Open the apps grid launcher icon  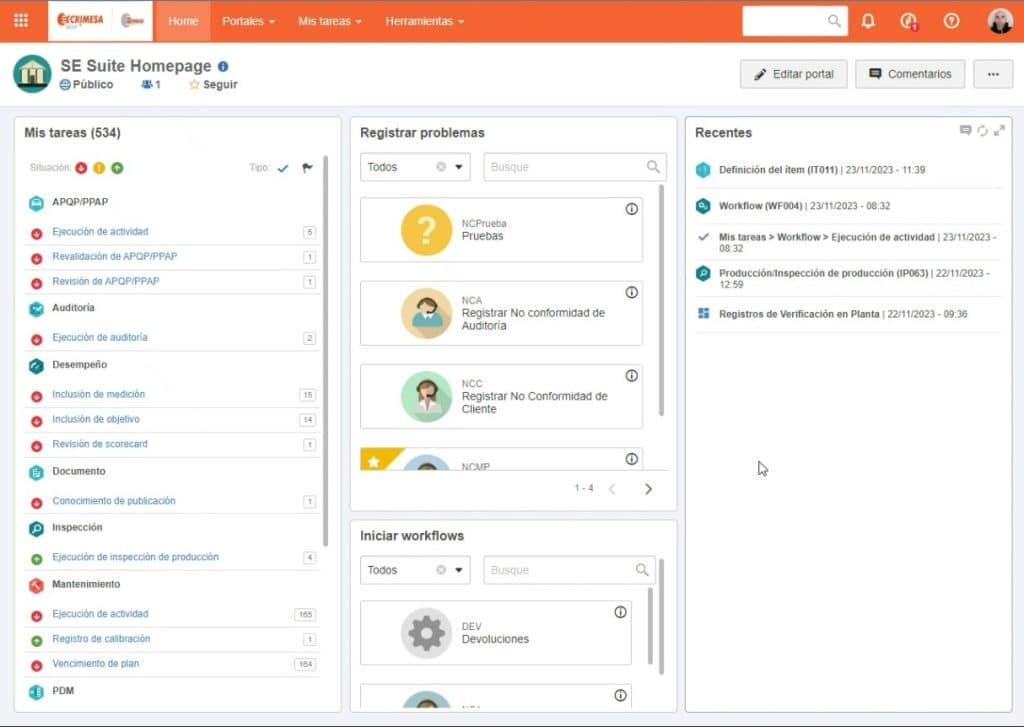point(21,21)
